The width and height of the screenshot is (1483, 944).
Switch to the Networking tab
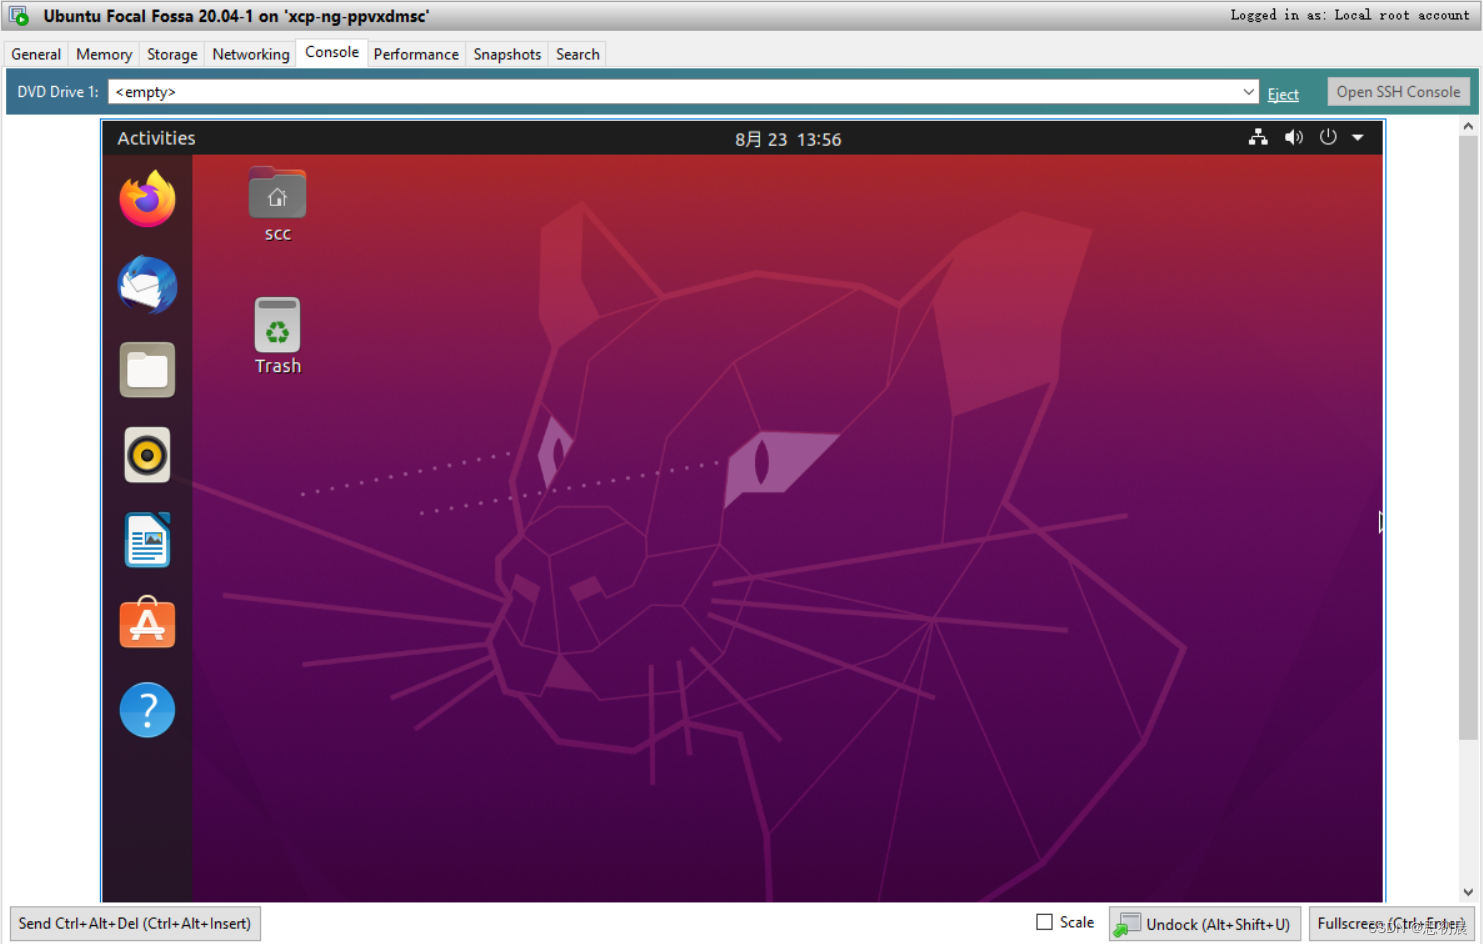251,54
